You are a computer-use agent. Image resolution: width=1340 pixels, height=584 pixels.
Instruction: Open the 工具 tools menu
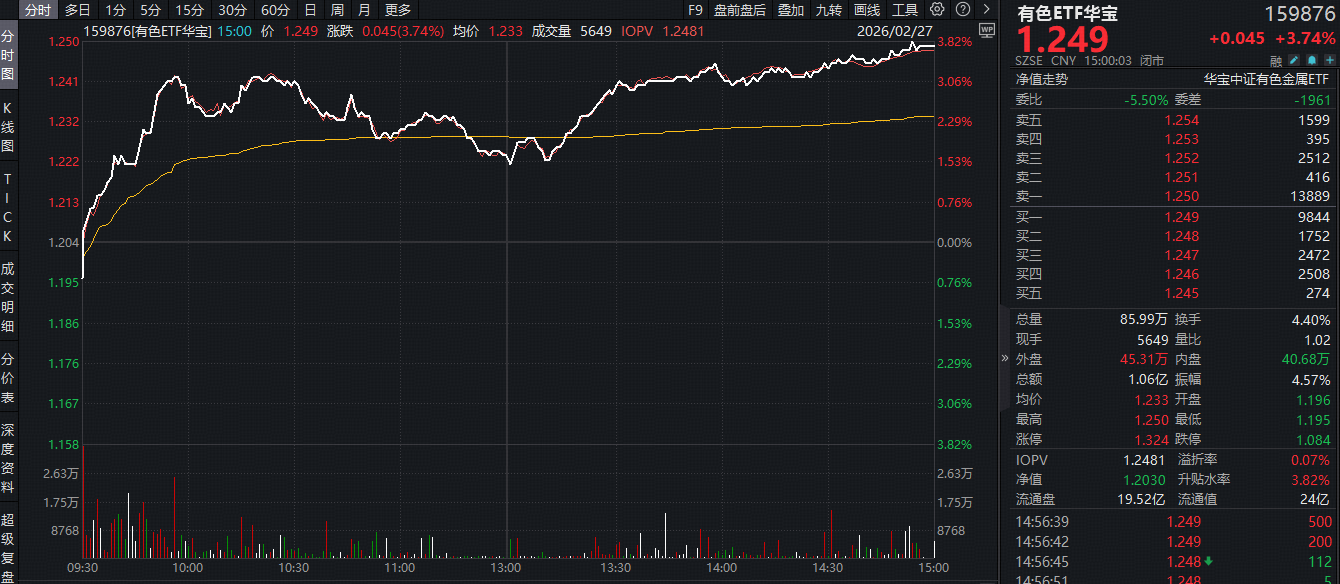point(904,10)
